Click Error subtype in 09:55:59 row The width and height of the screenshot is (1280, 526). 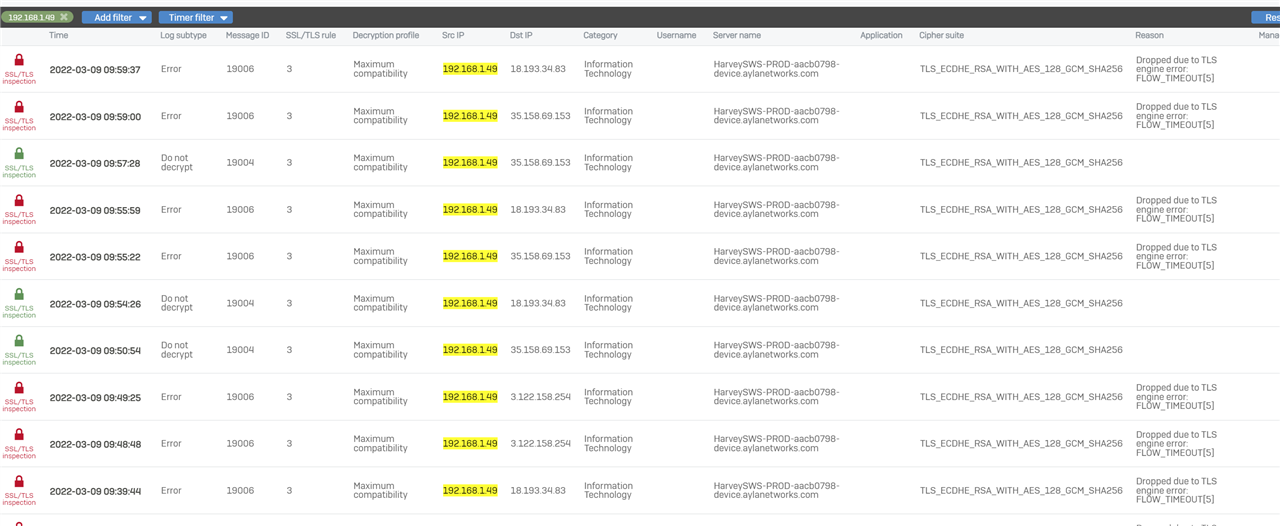pyautogui.click(x=171, y=210)
